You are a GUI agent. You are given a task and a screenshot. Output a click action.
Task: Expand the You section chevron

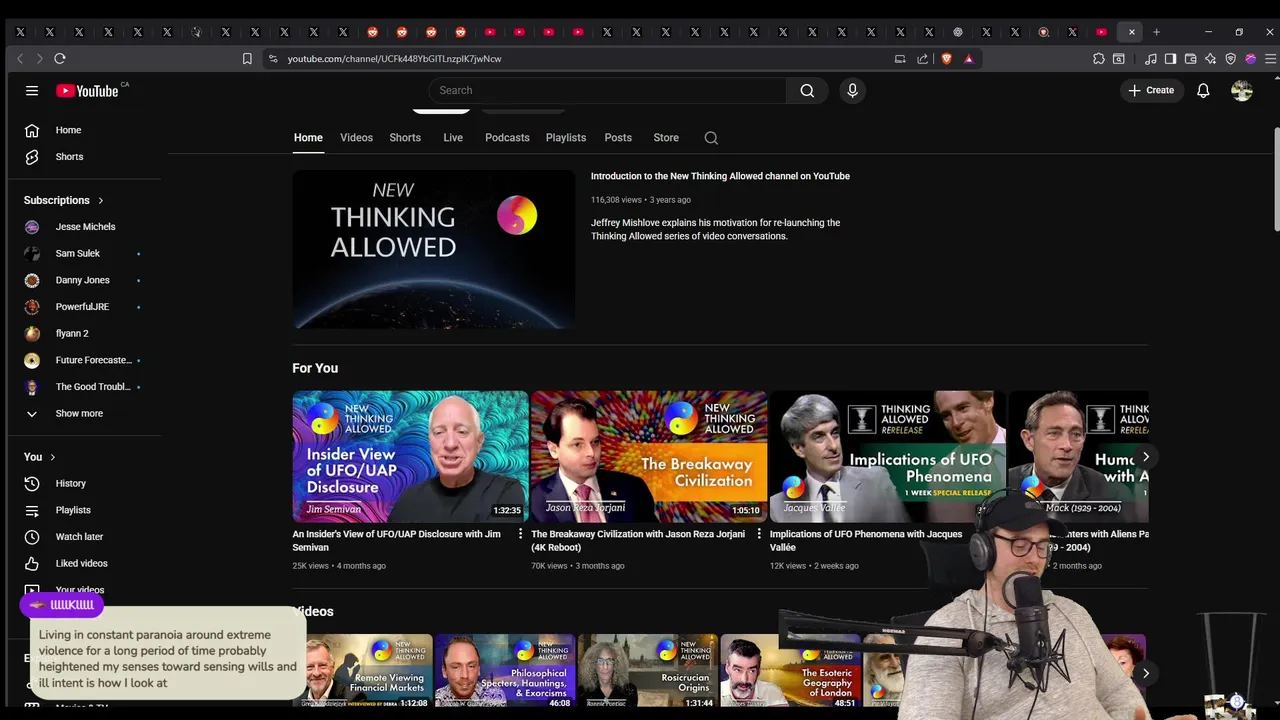click(52, 457)
